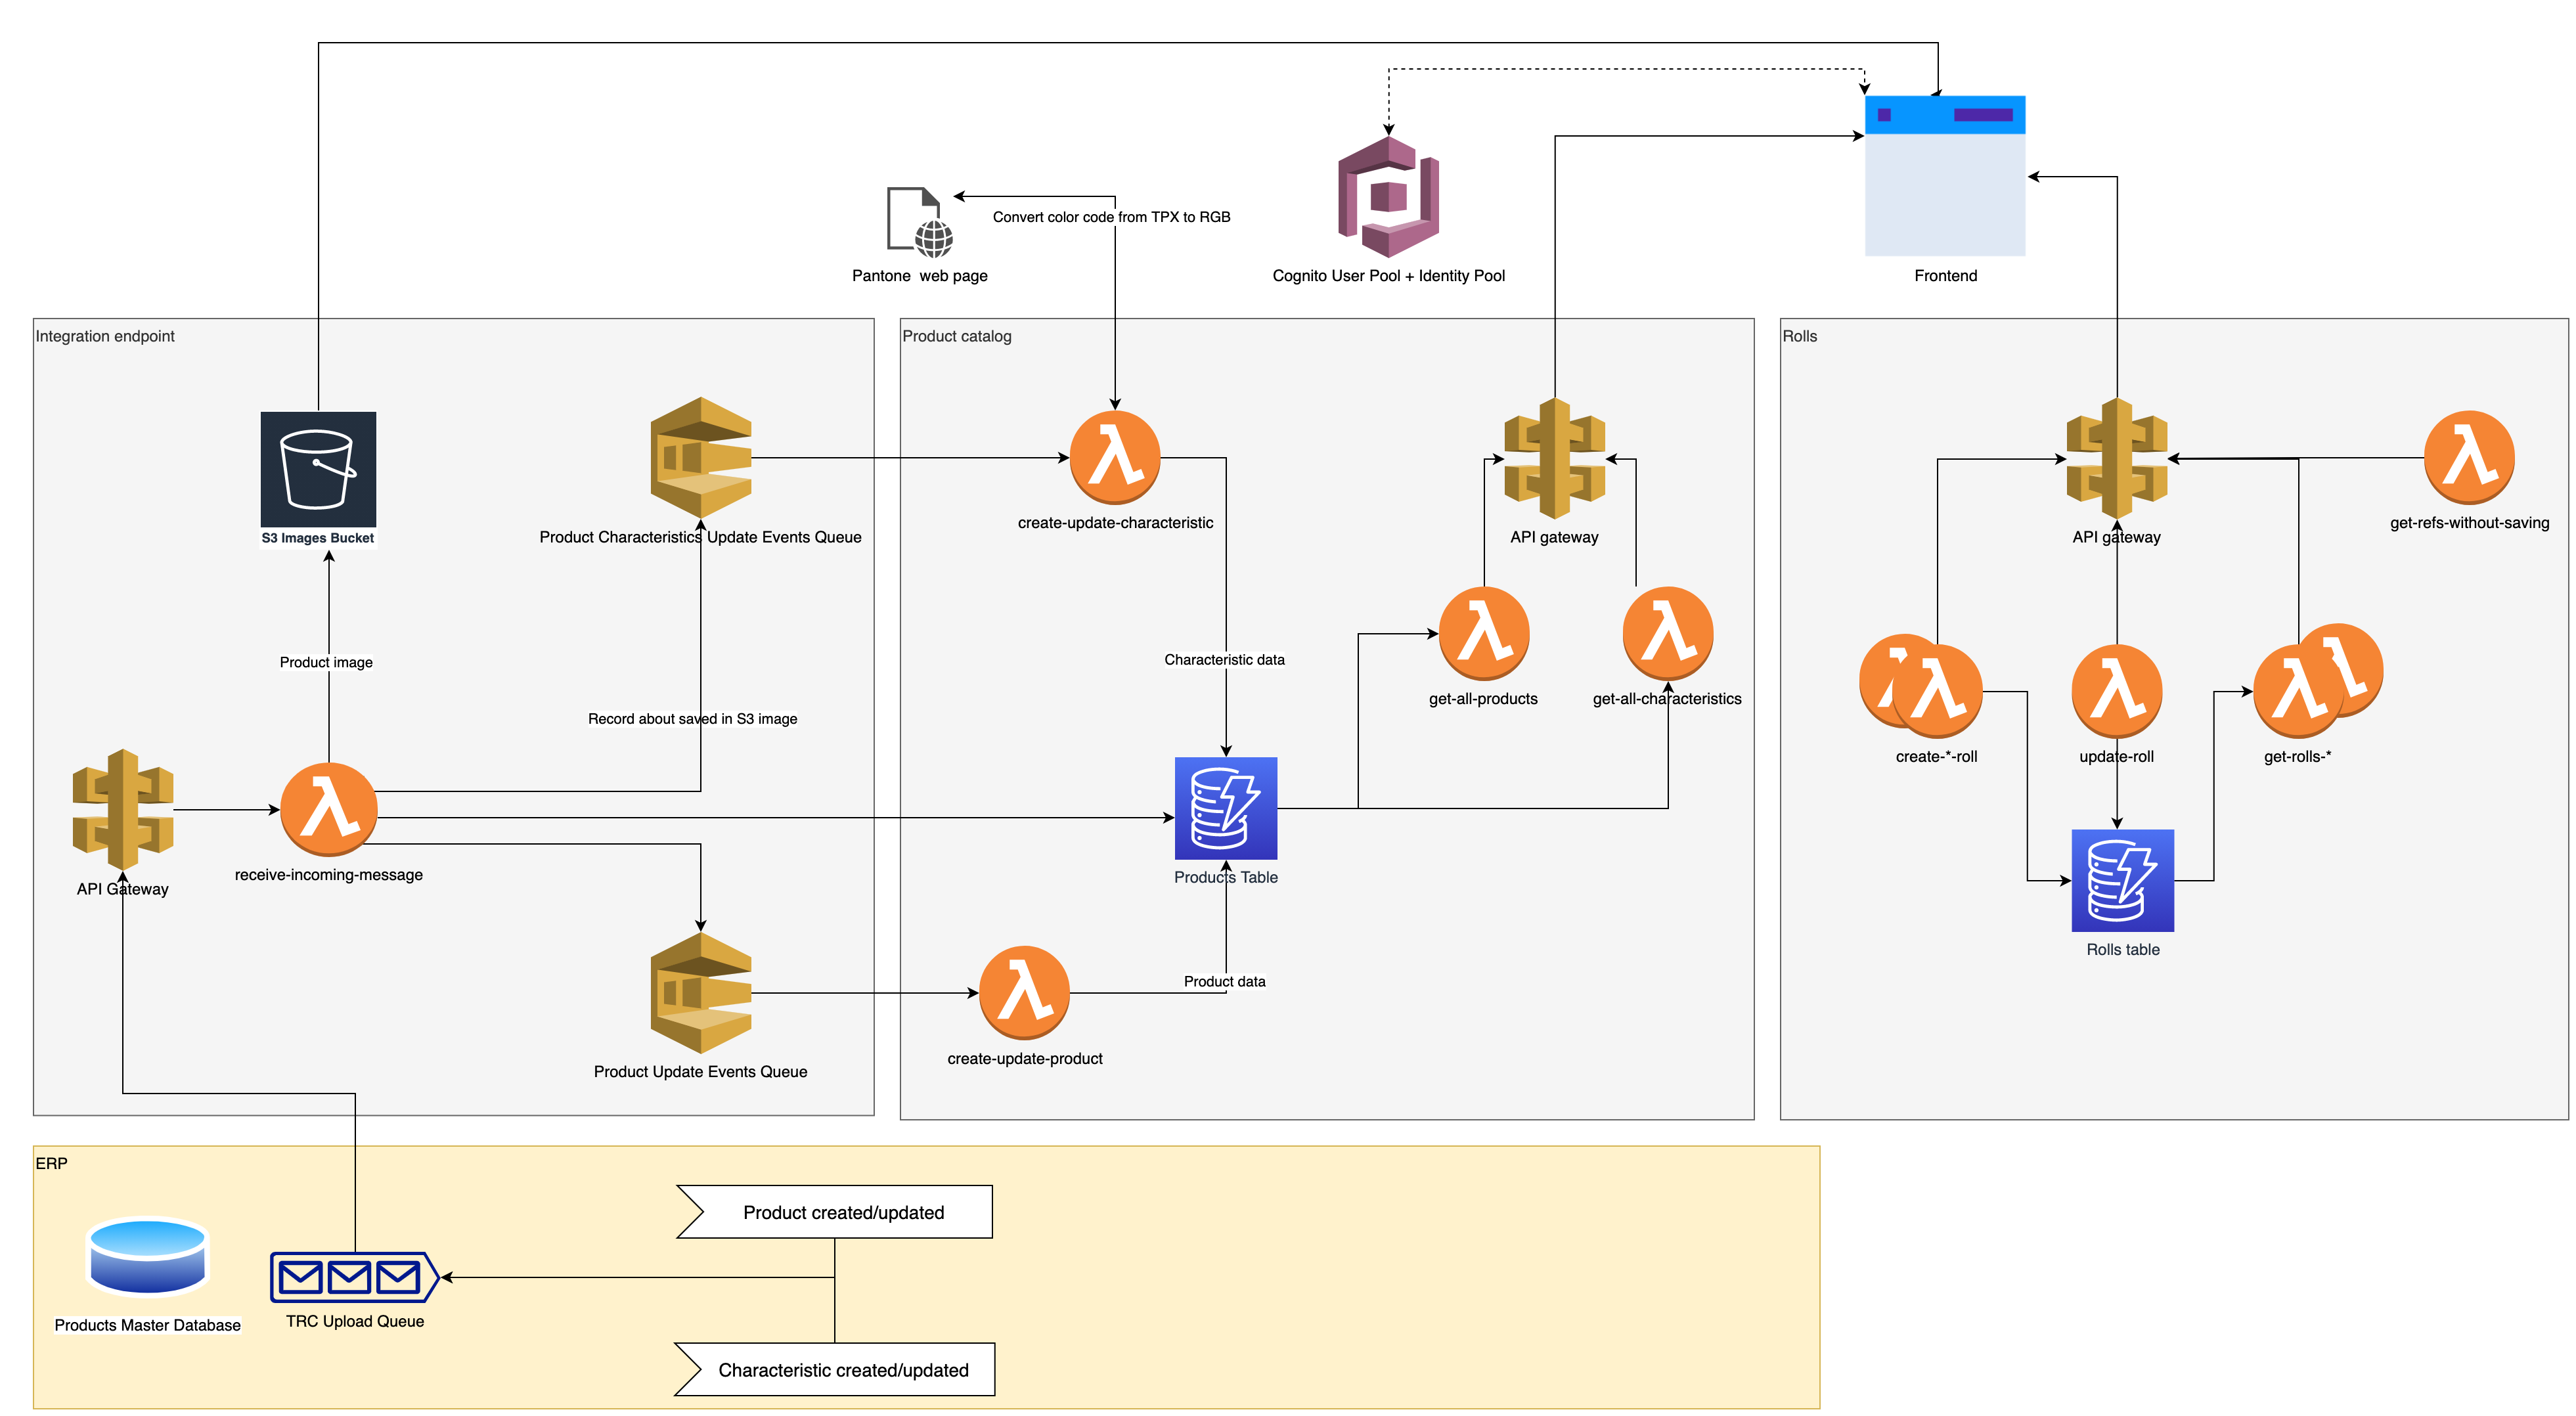Select the get-refs-without-saving Lambda icon

[x=2469, y=457]
